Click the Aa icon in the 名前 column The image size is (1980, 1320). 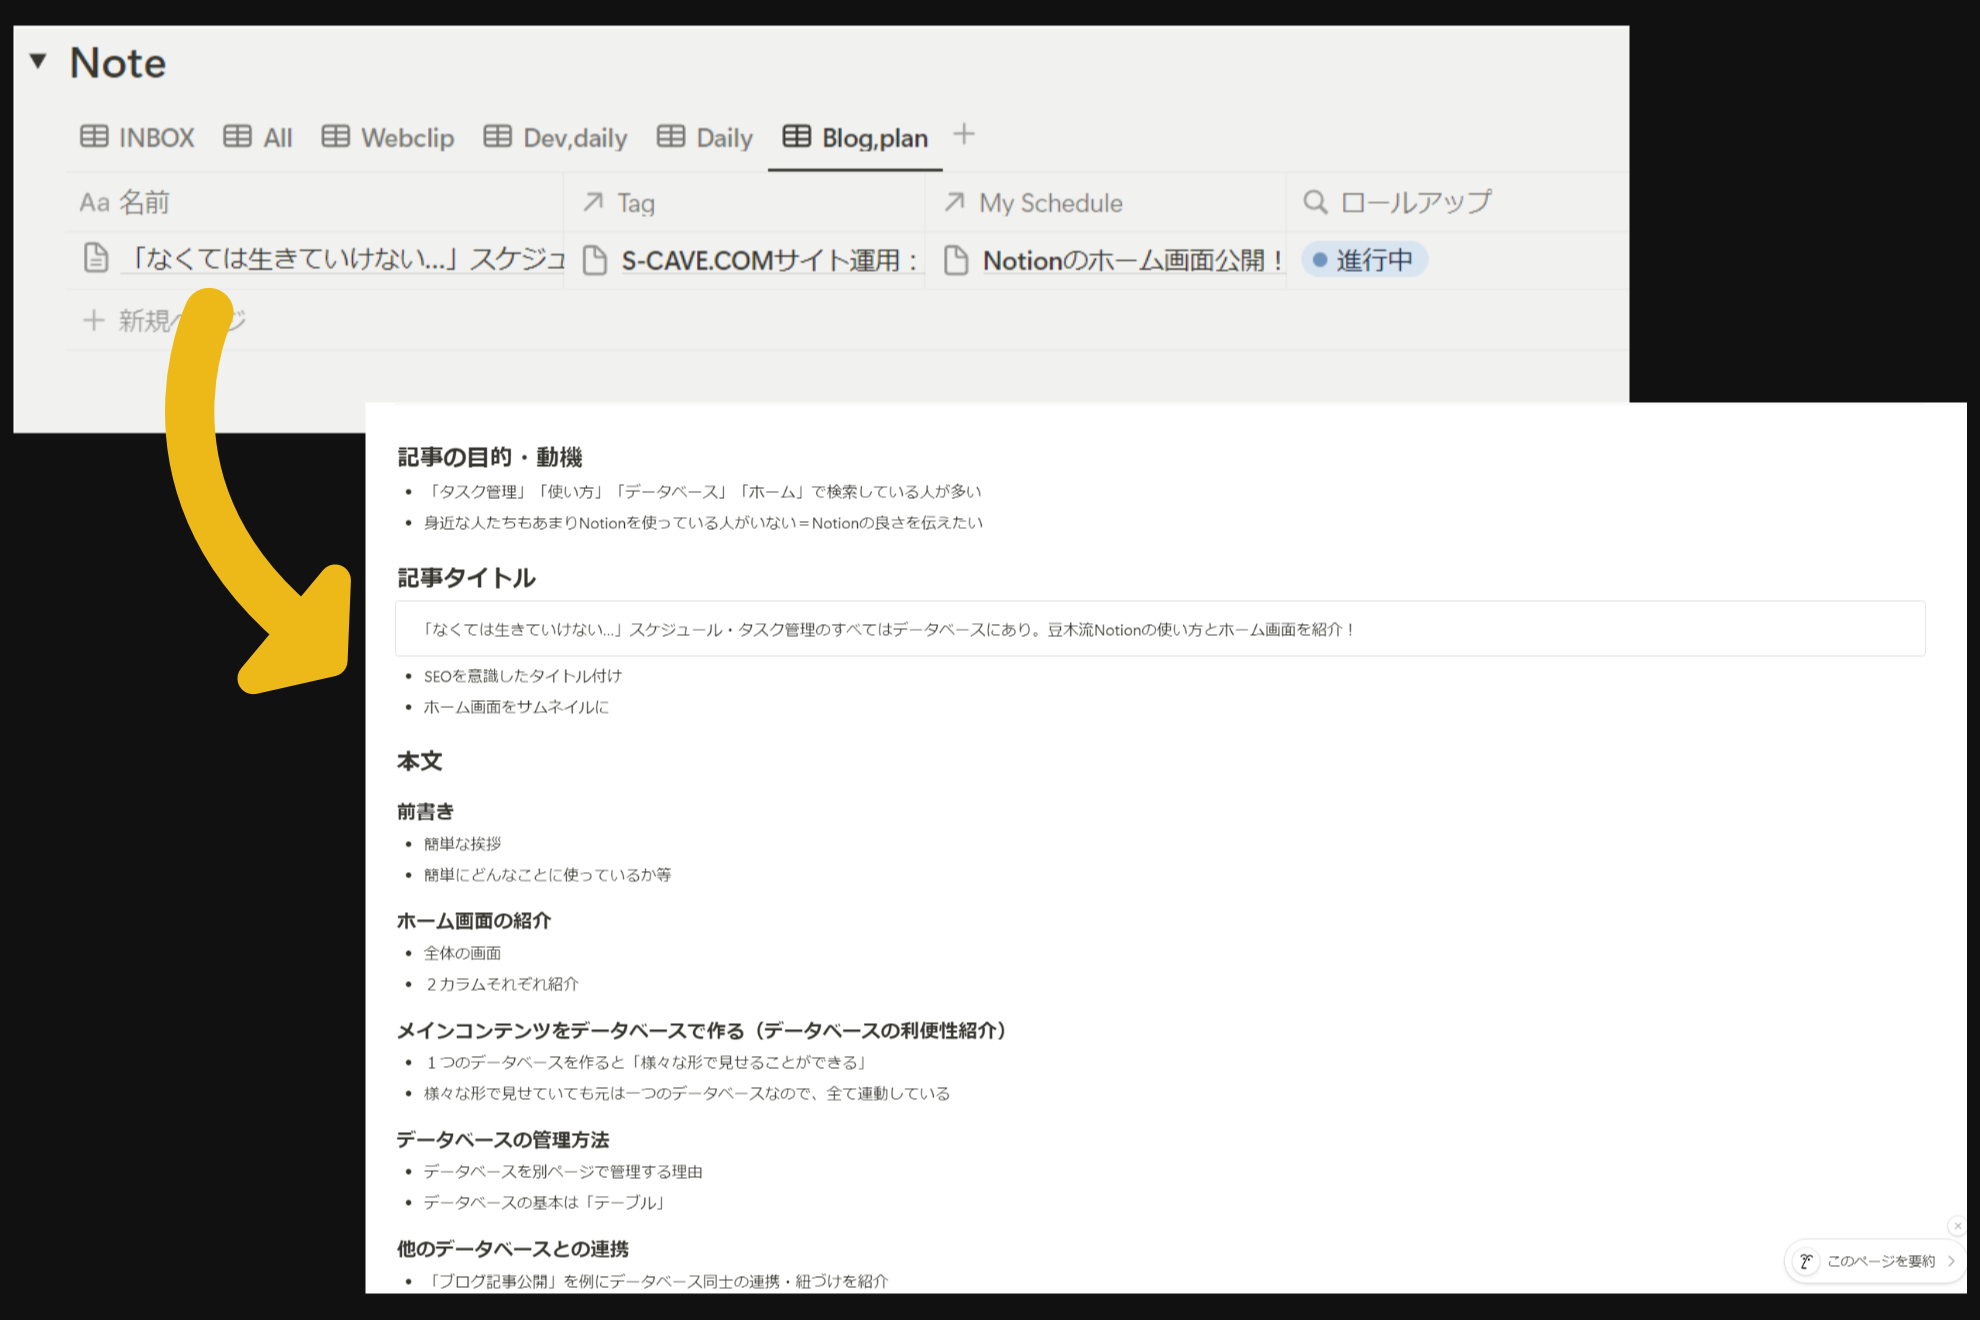(93, 201)
